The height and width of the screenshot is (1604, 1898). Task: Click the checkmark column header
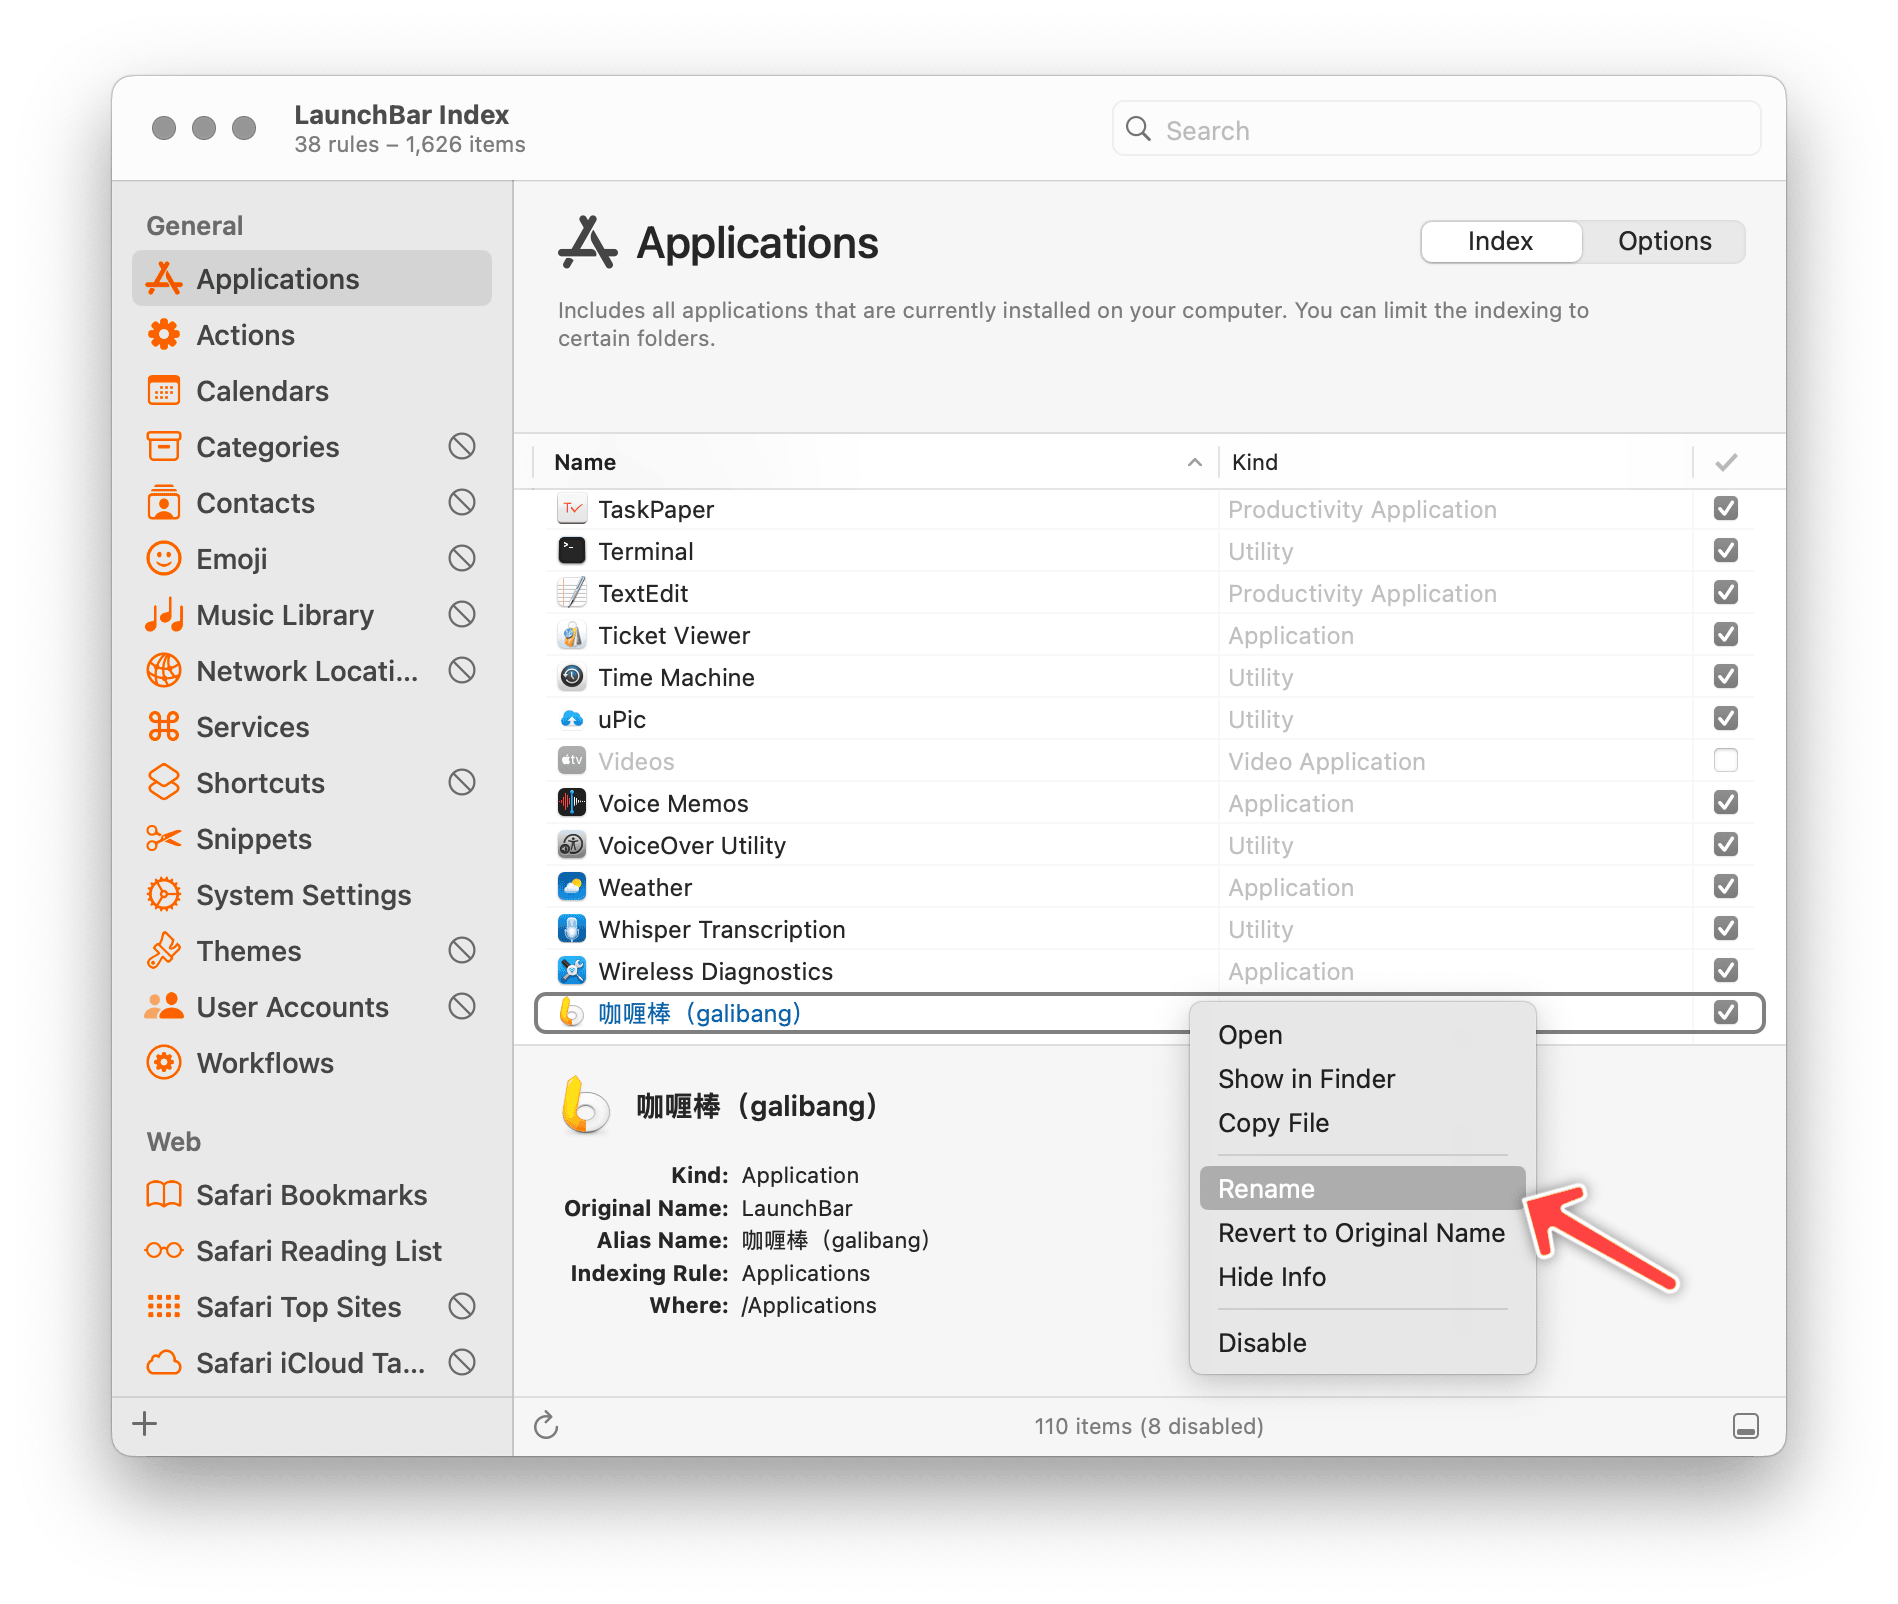[1726, 462]
